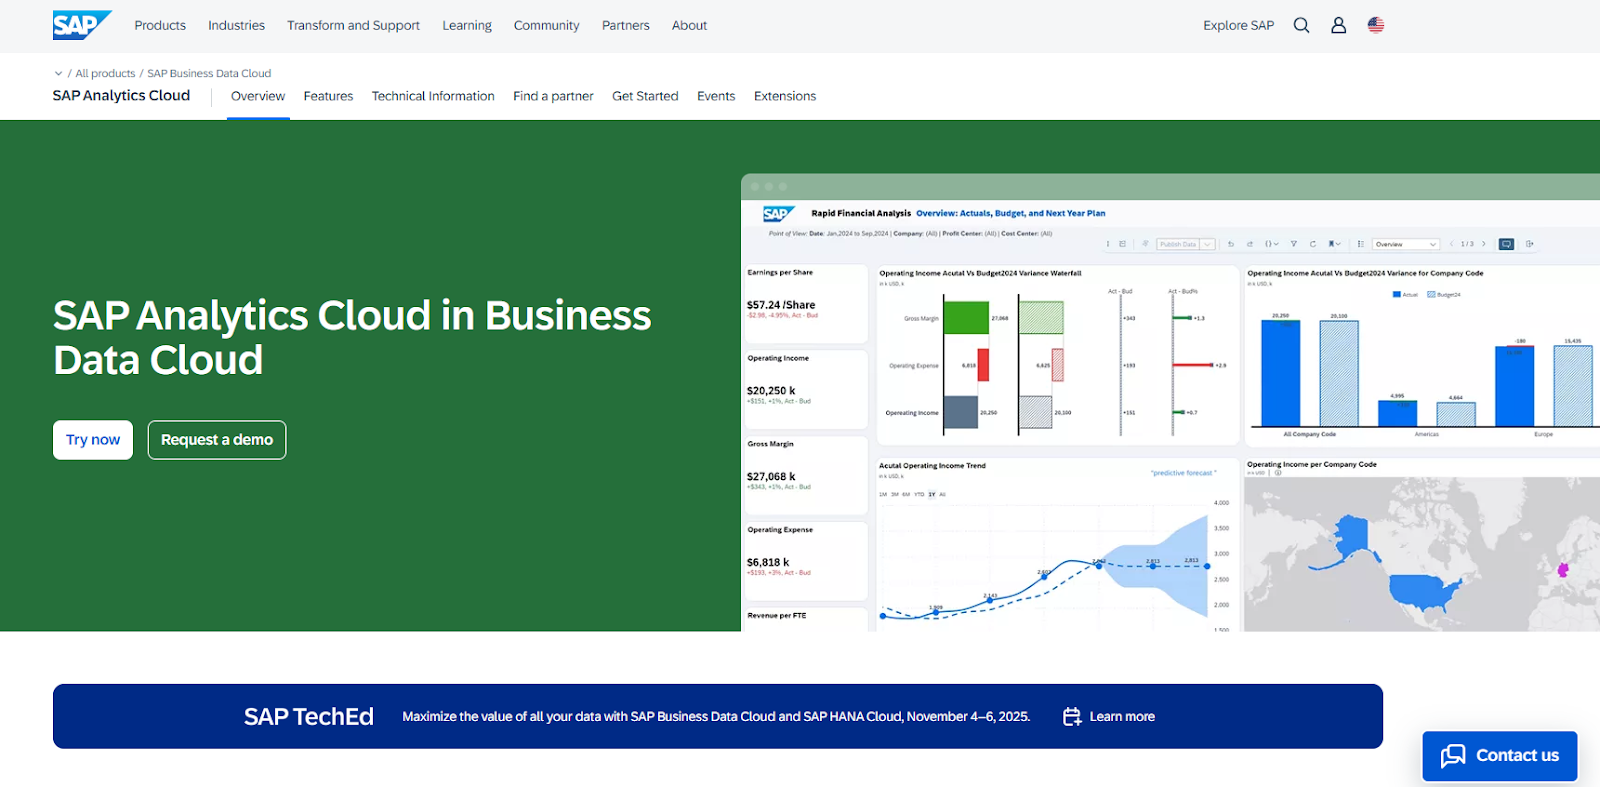
Task: Click the SAP logo in the header
Action: tap(82, 25)
